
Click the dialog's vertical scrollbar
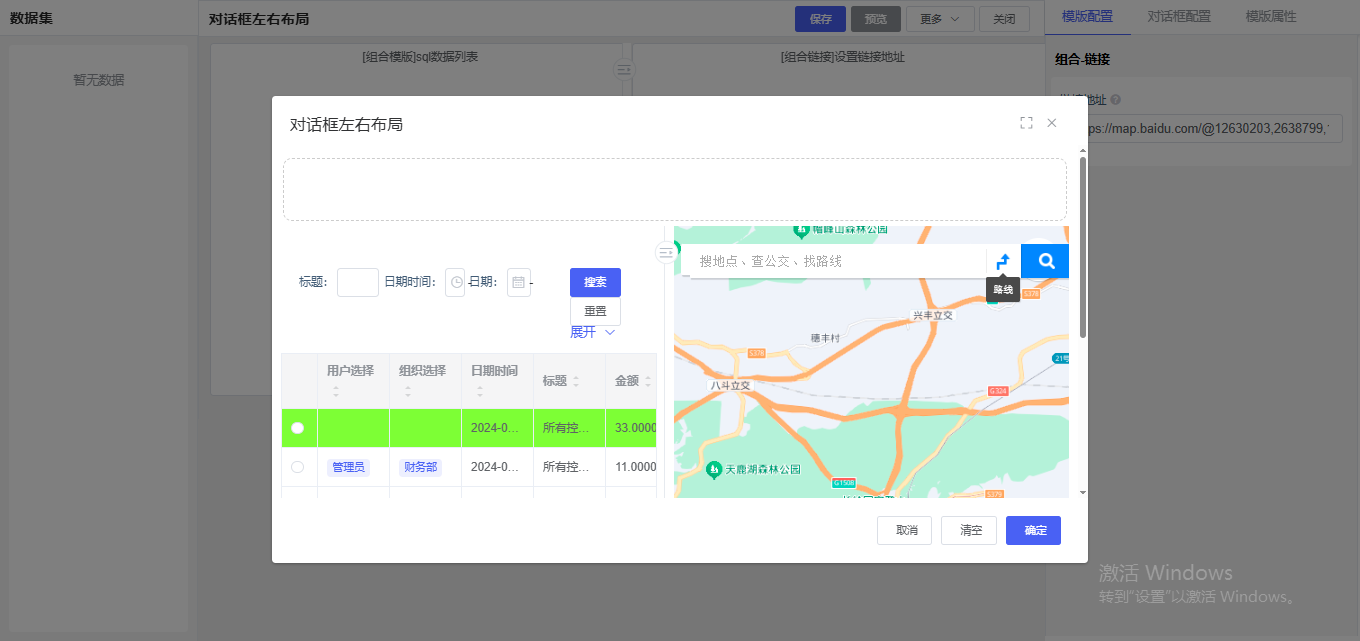coord(1082,250)
